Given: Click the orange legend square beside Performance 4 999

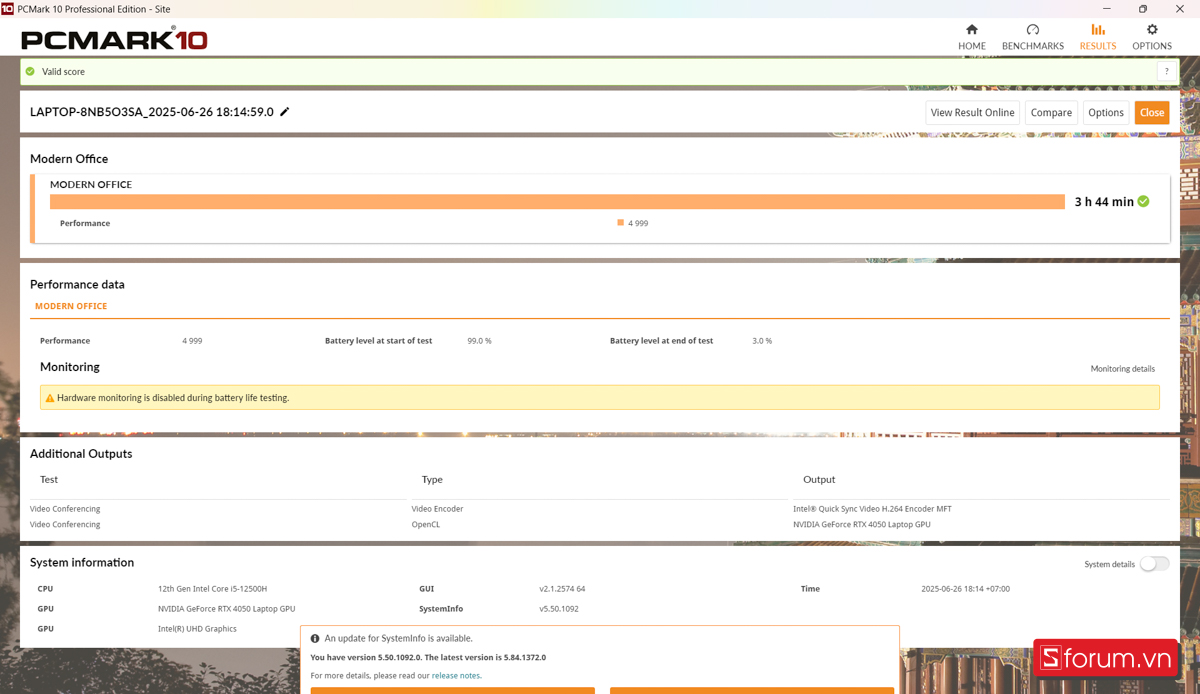Looking at the screenshot, I should click(621, 223).
